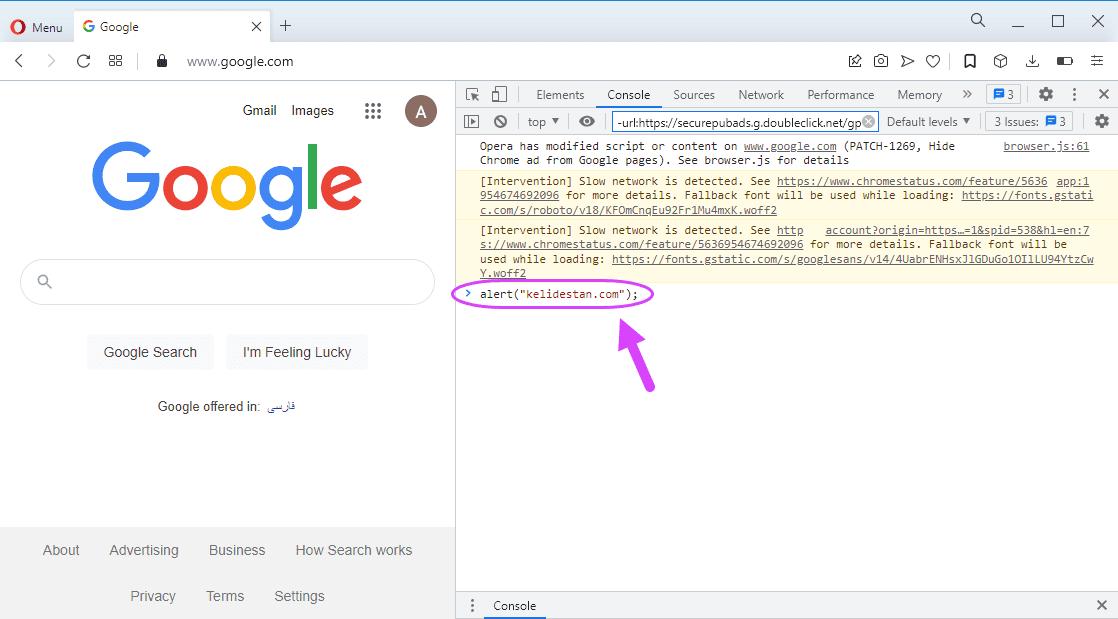The width and height of the screenshot is (1118, 619).
Task: Switch to the Sources tab
Action: click(694, 95)
